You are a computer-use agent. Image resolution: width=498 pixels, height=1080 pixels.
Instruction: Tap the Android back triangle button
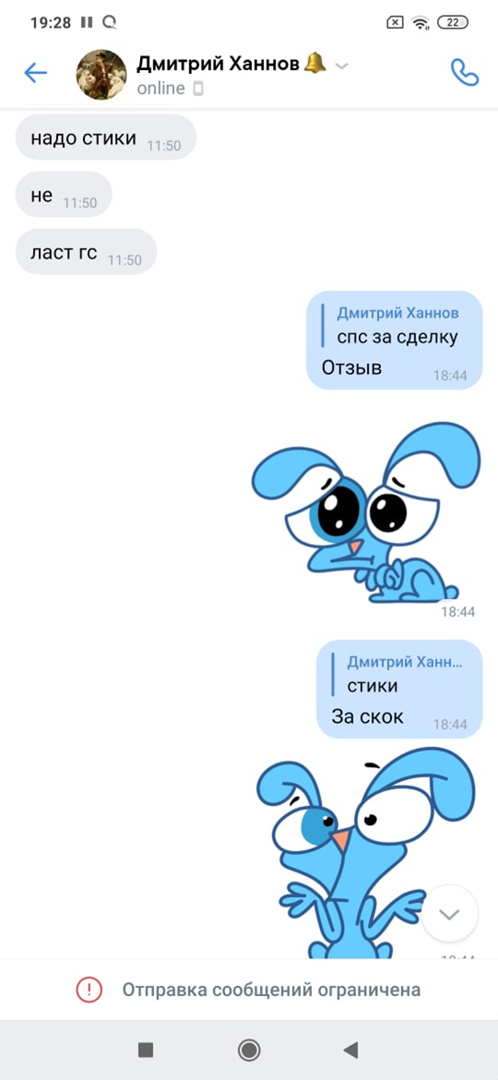pyautogui.click(x=351, y=1050)
